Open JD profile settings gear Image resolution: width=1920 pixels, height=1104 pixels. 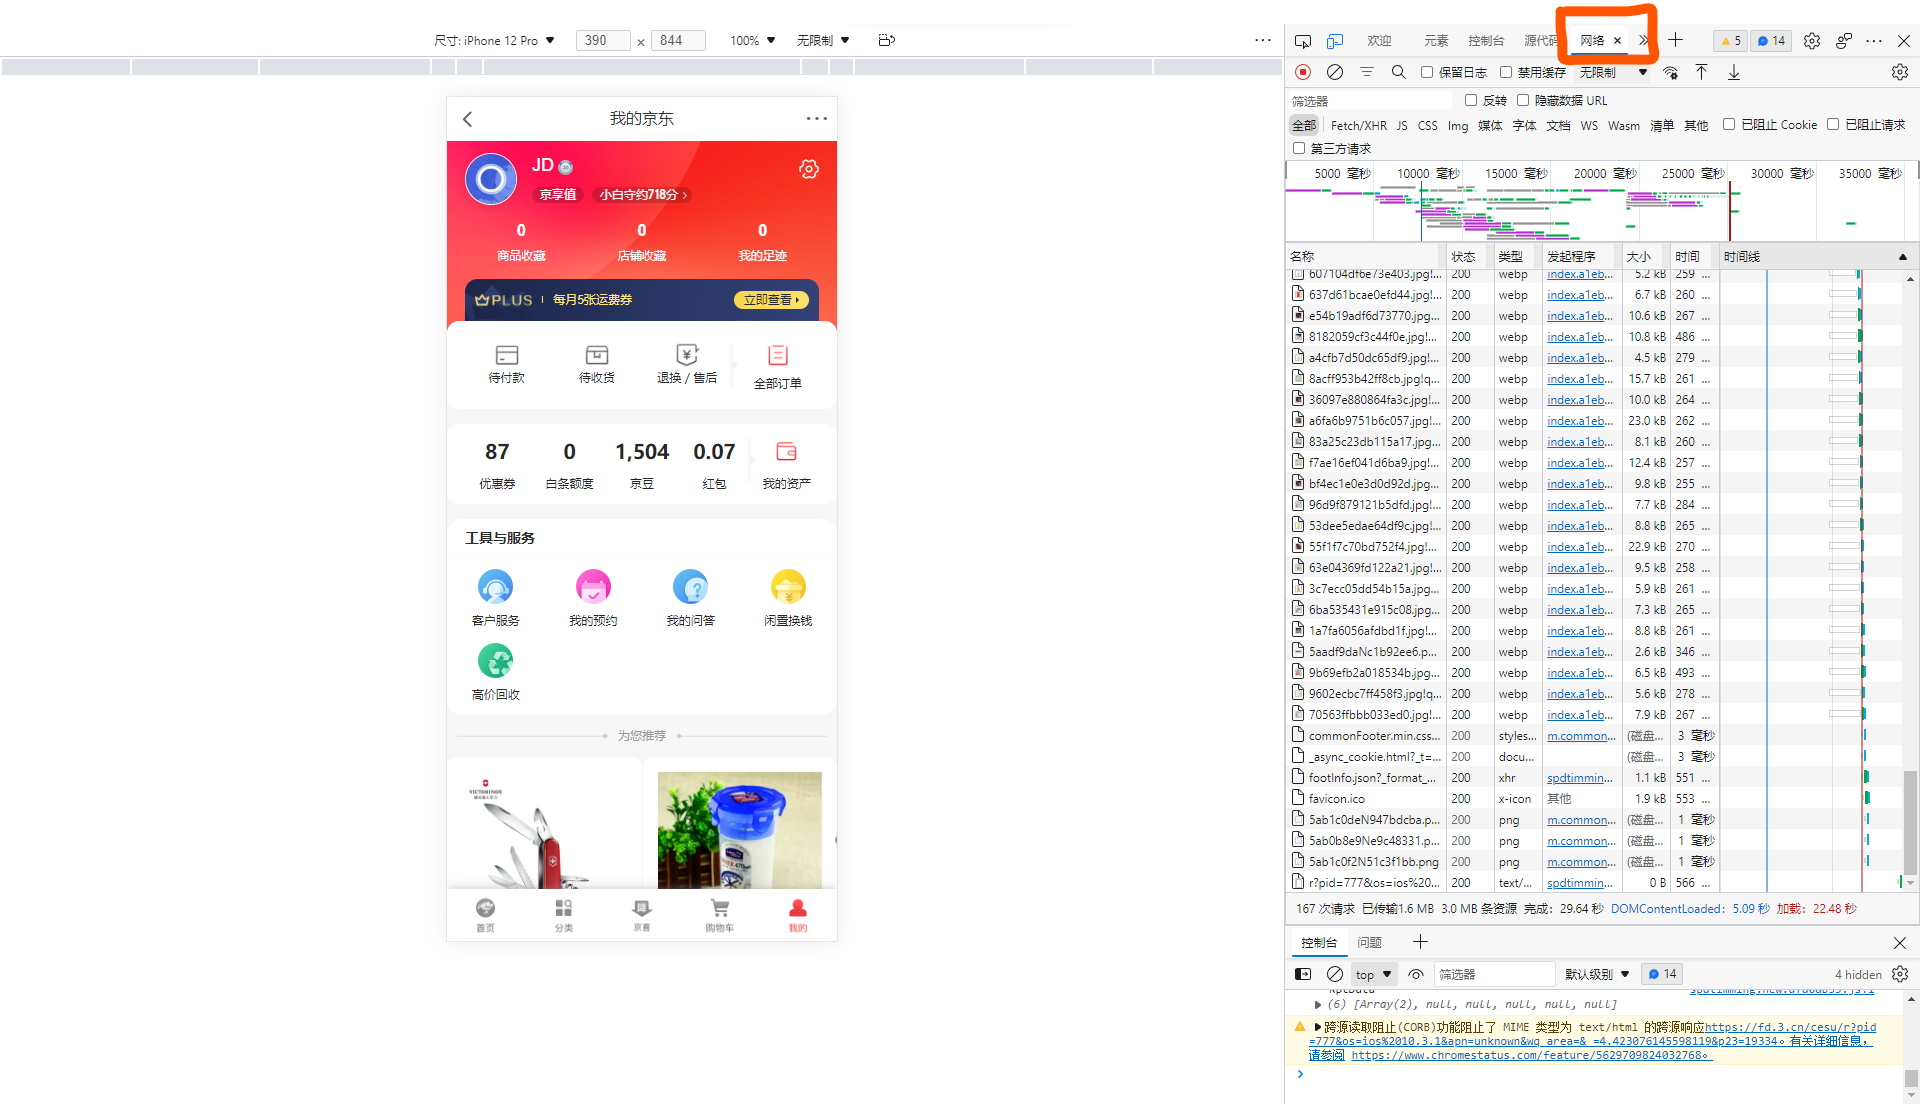(x=808, y=169)
